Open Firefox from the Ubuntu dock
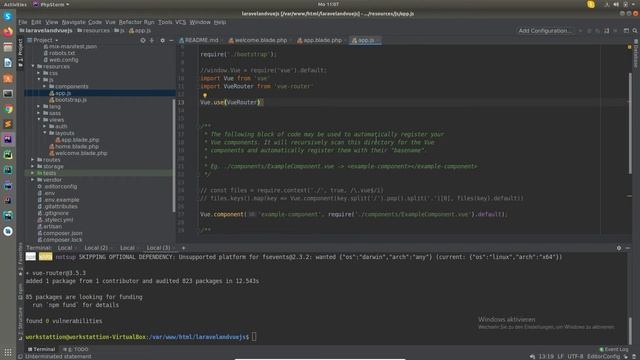 [x=8, y=32]
